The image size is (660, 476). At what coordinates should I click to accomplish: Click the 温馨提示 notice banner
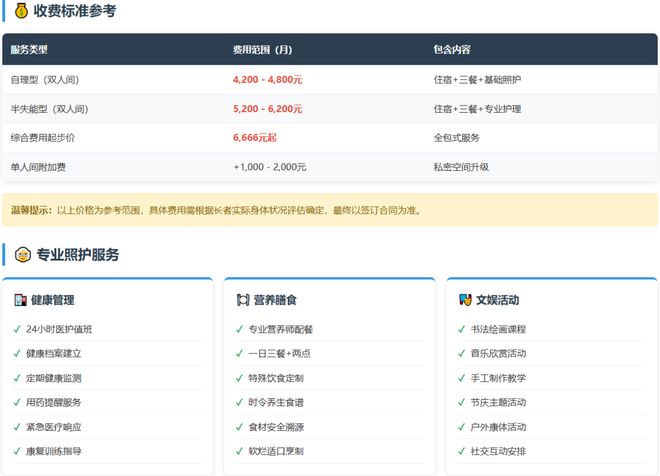(330, 210)
